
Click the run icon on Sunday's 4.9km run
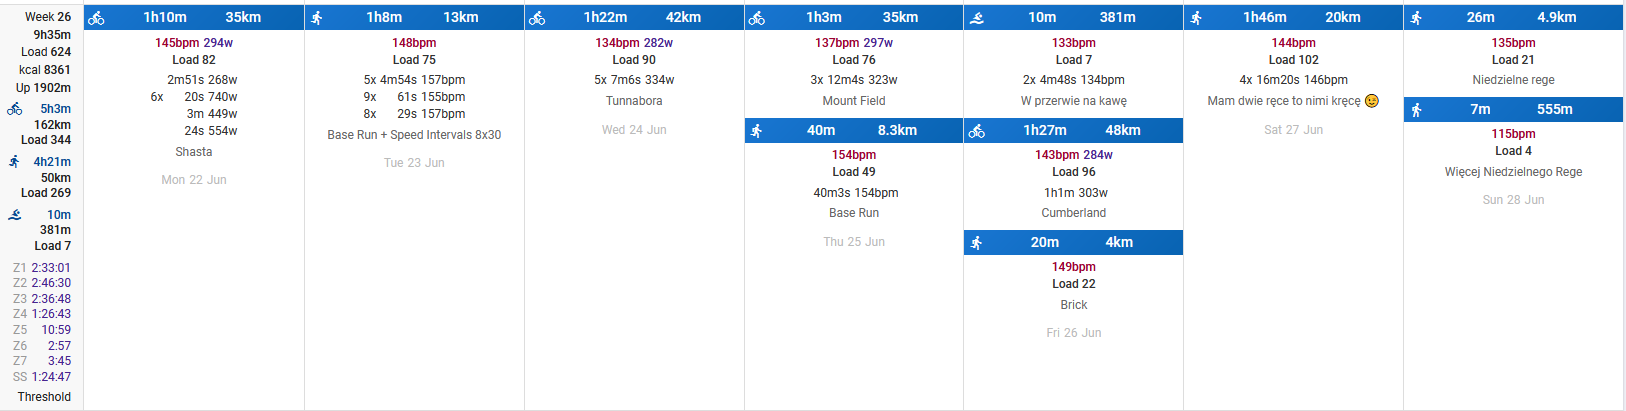pyautogui.click(x=1417, y=18)
